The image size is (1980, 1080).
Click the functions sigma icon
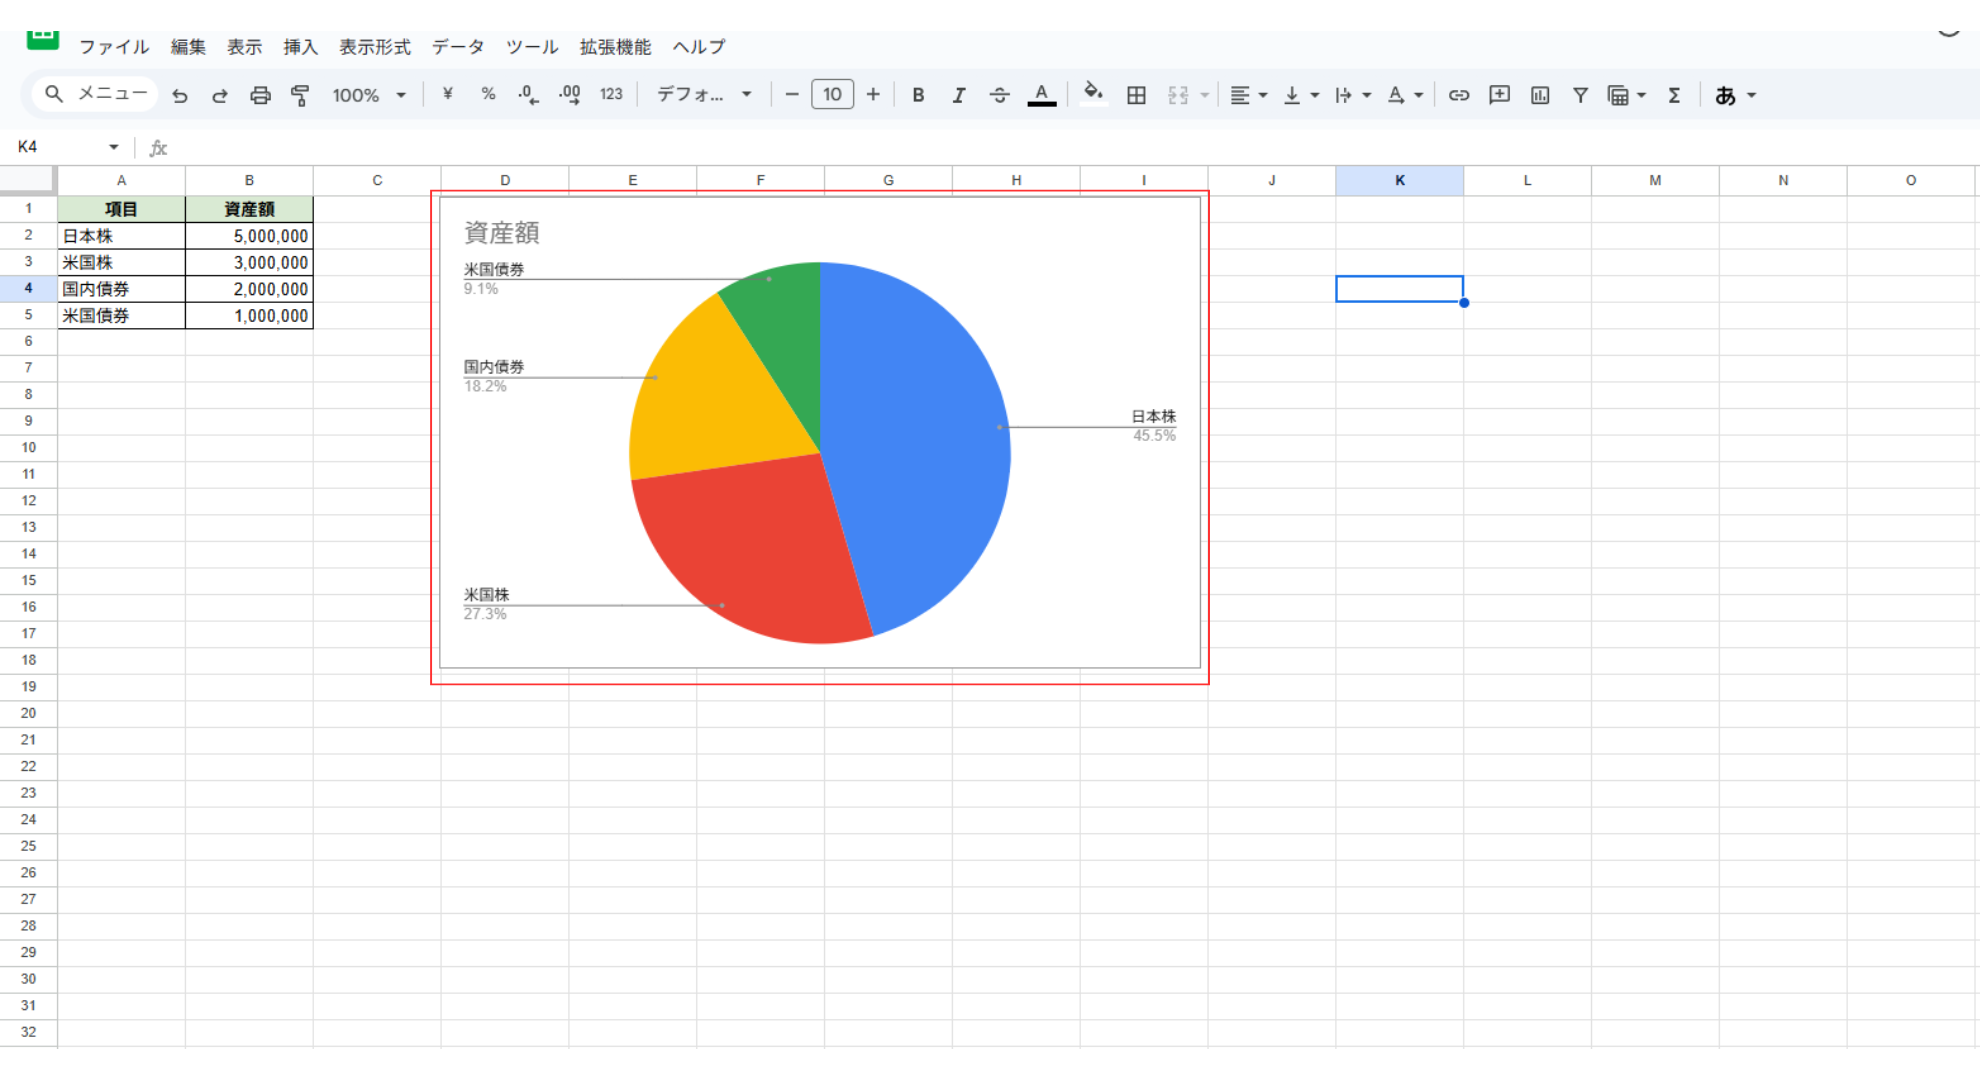[x=1674, y=95]
